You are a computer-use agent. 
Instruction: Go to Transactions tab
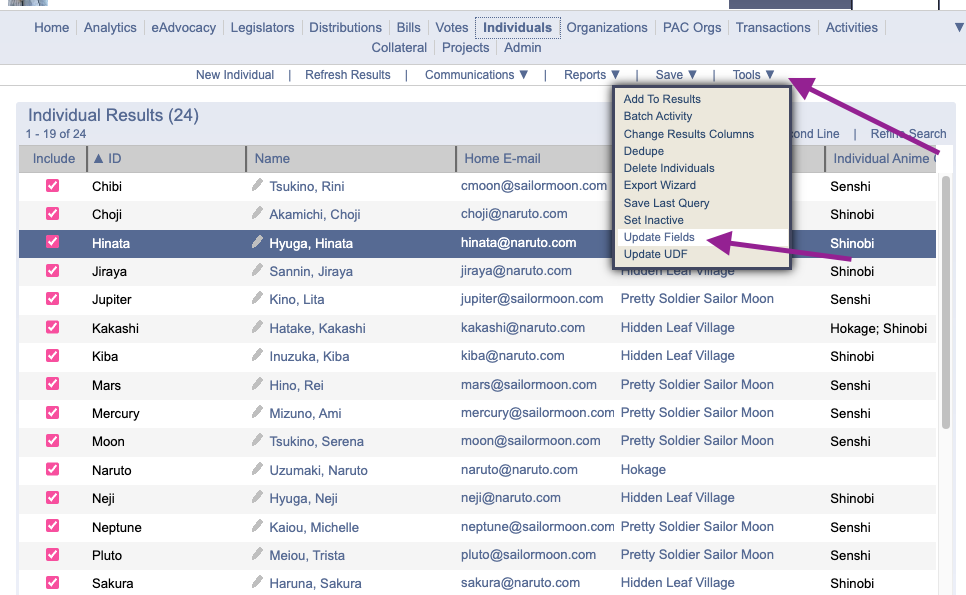(773, 28)
